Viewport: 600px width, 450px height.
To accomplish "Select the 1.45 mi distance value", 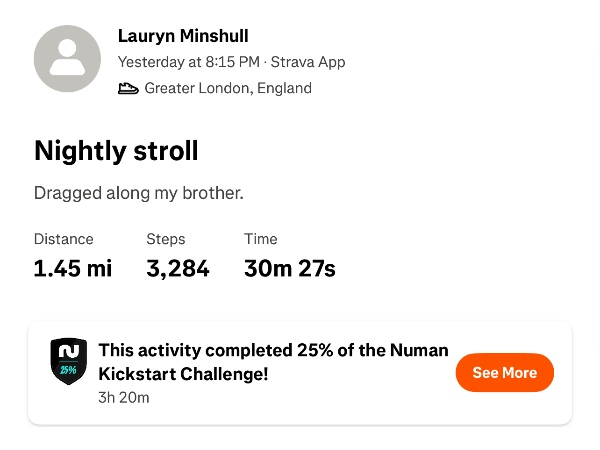I will (73, 268).
